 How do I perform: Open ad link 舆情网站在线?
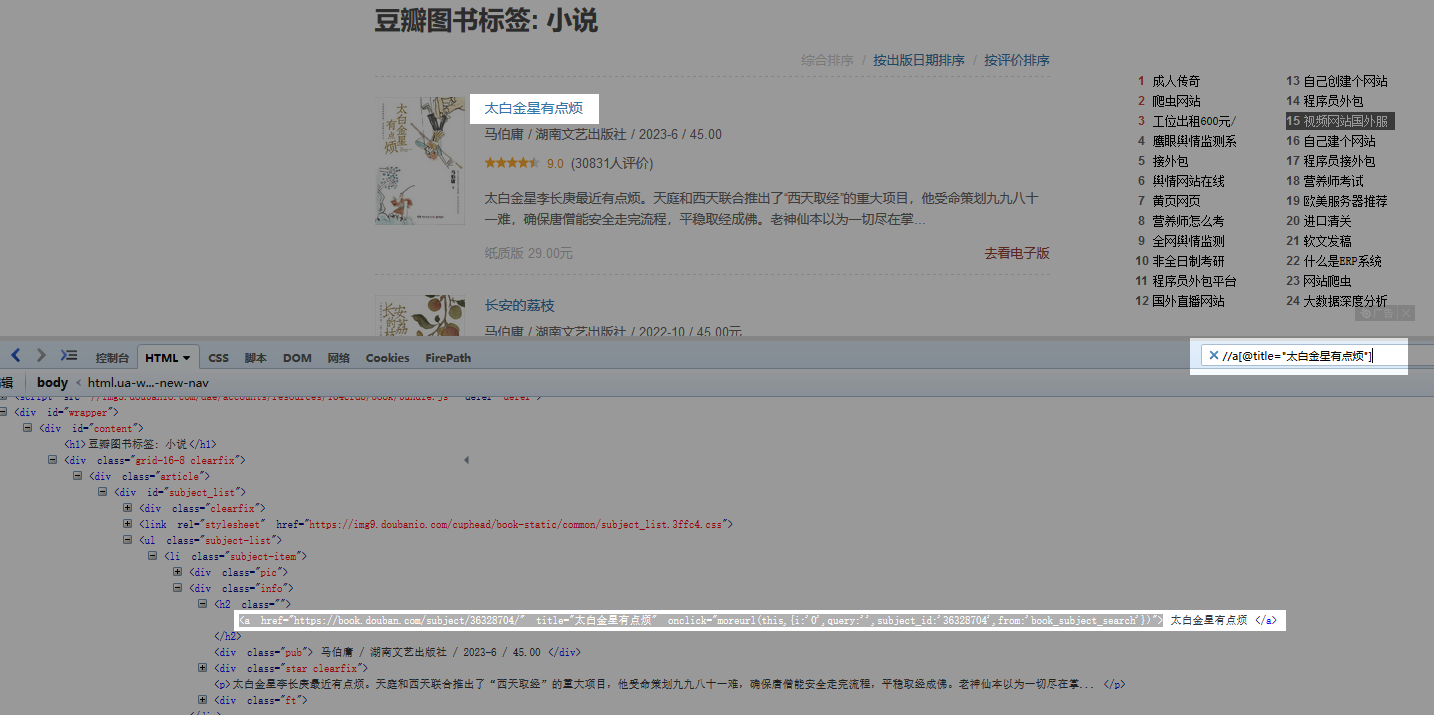(x=1188, y=181)
